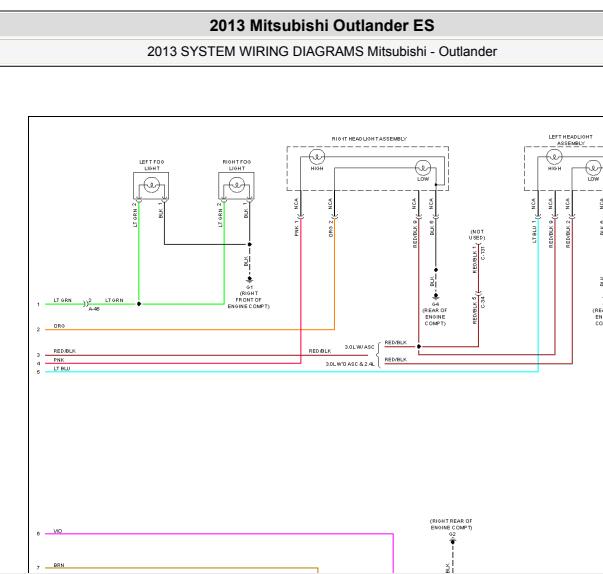Viewport: 603px width, 574px height.
Task: Click the Left Fog Light bulb symbol
Action: [x=152, y=185]
